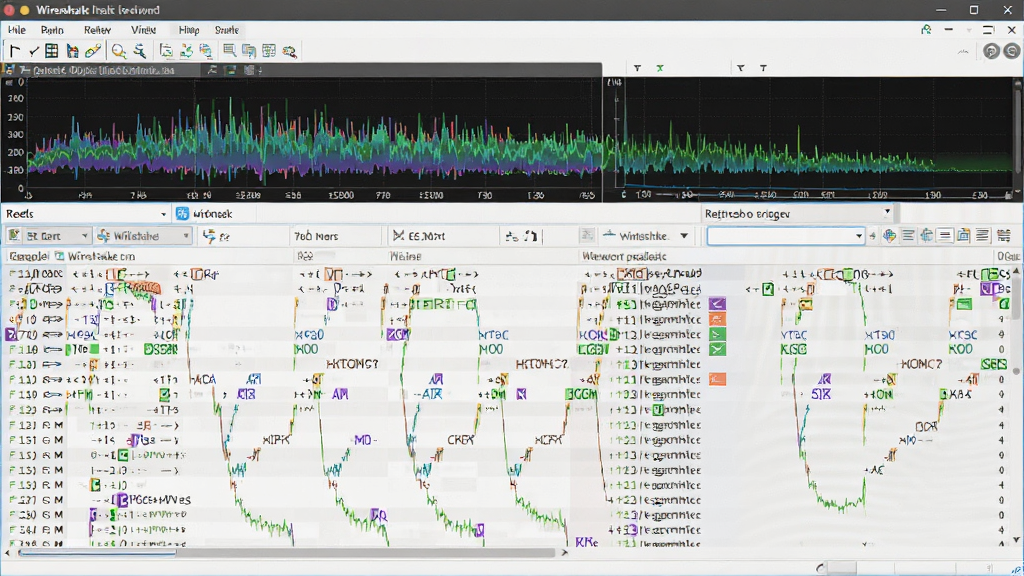Click the checkmark icon in the main toolbar
This screenshot has height=576, width=1024.
[x=33, y=51]
